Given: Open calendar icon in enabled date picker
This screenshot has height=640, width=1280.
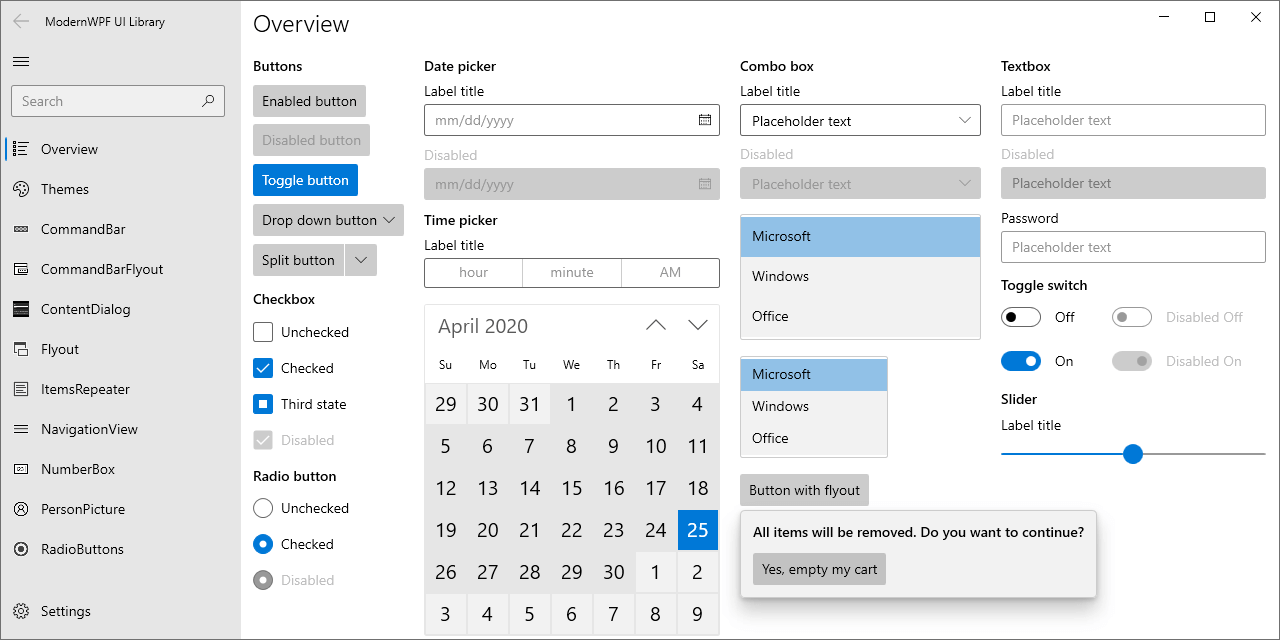Looking at the screenshot, I should pos(704,120).
